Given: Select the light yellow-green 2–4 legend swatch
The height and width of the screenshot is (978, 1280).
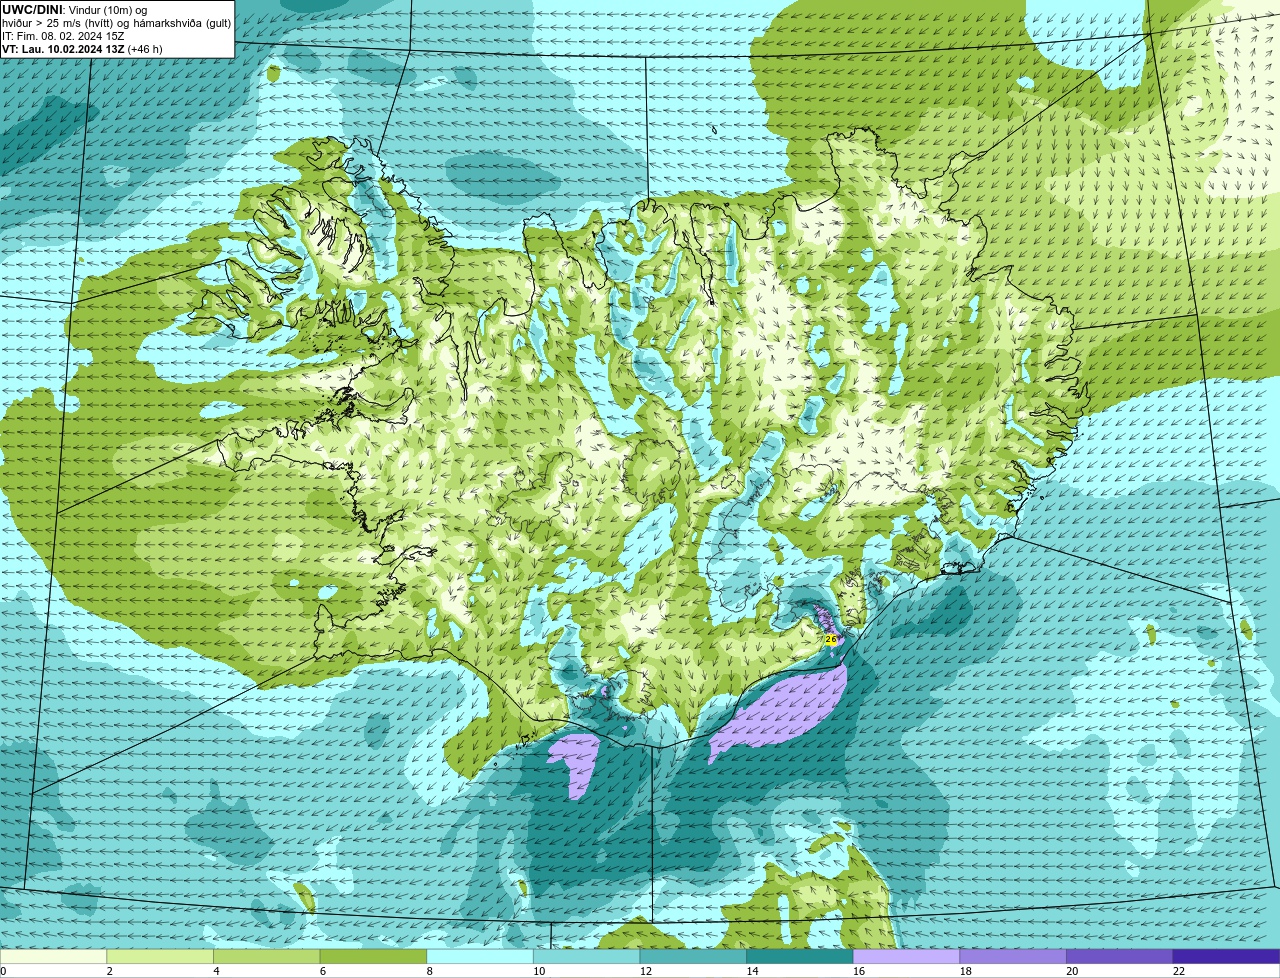Looking at the screenshot, I should coord(160,956).
